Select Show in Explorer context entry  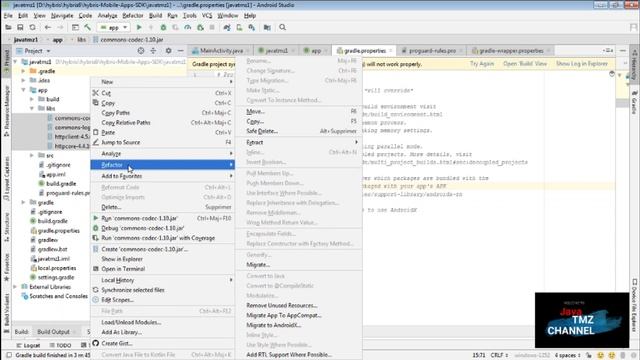click(162, 259)
